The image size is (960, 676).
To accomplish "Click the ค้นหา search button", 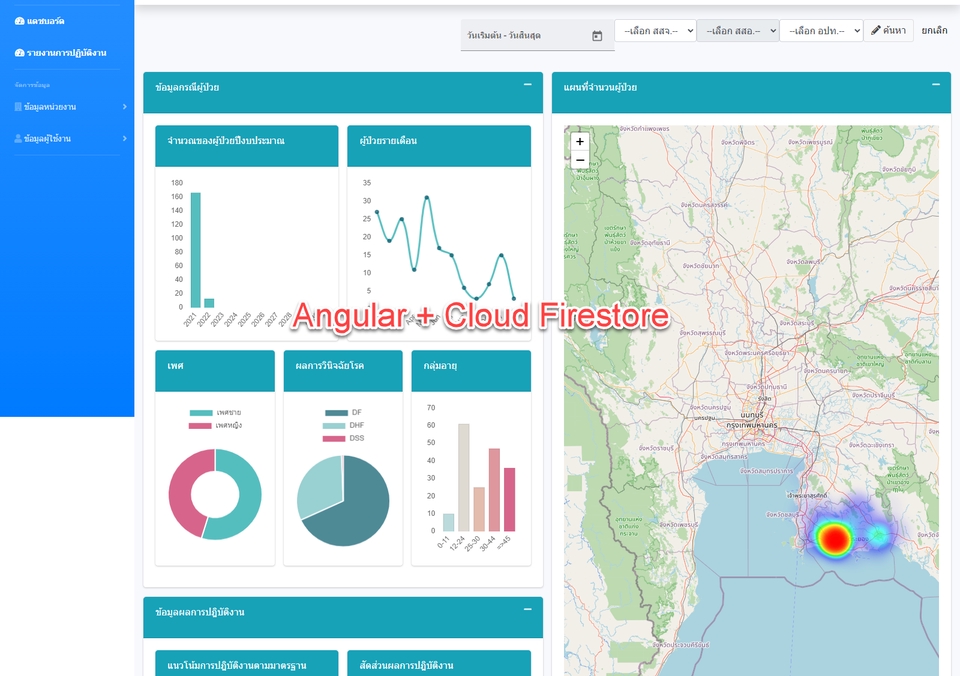I will [x=888, y=31].
